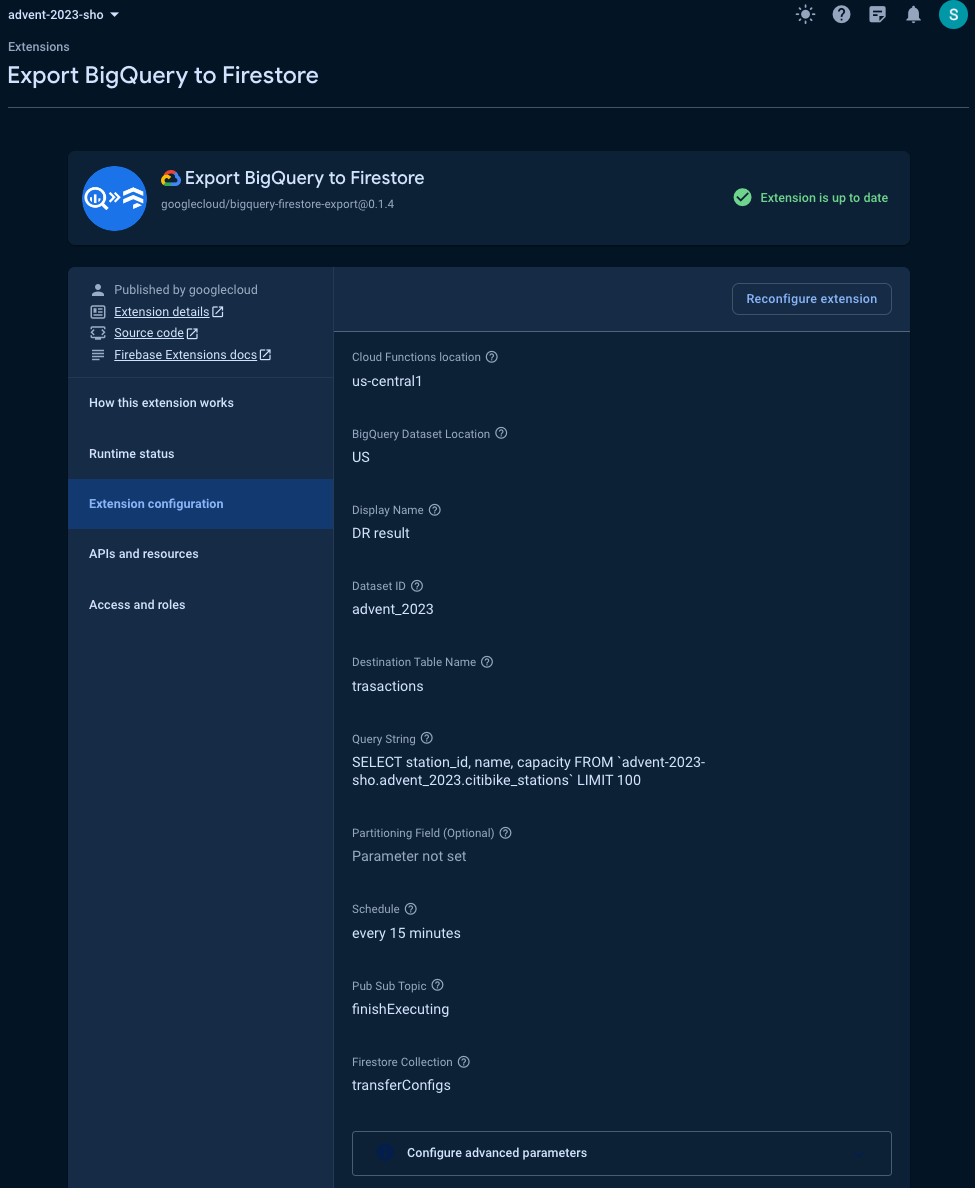Show help for Query String
The height and width of the screenshot is (1188, 975).
[x=427, y=738]
